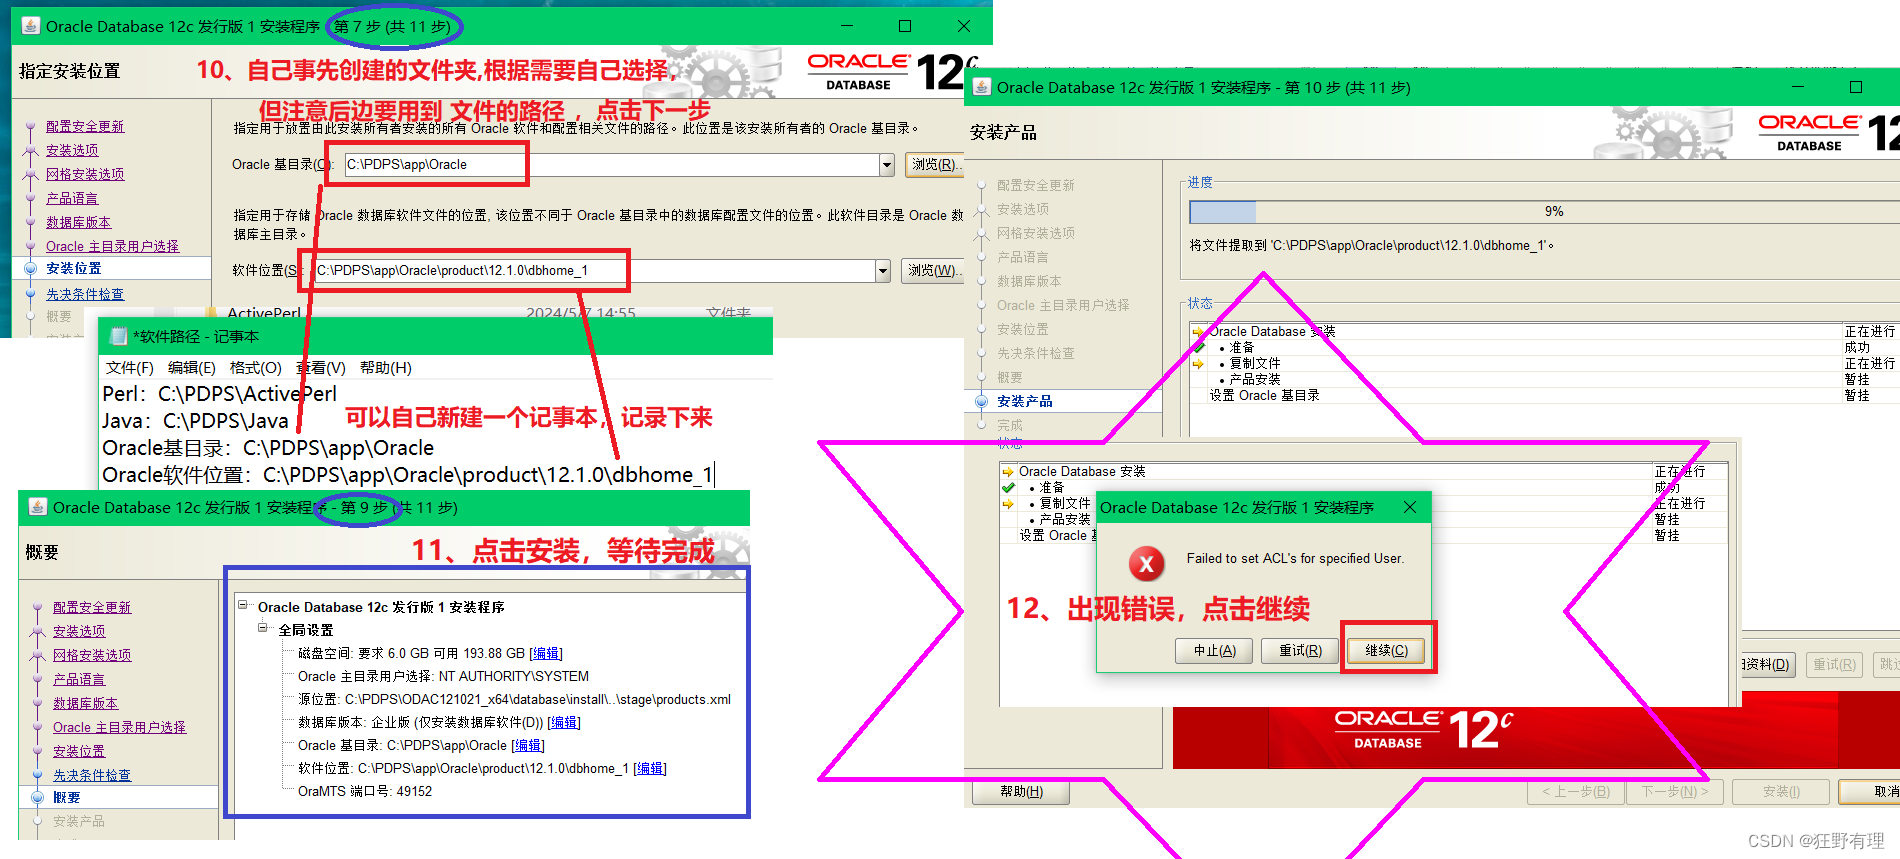Collapse the 全局设置 tree node
The height and width of the screenshot is (859, 1900).
(263, 628)
